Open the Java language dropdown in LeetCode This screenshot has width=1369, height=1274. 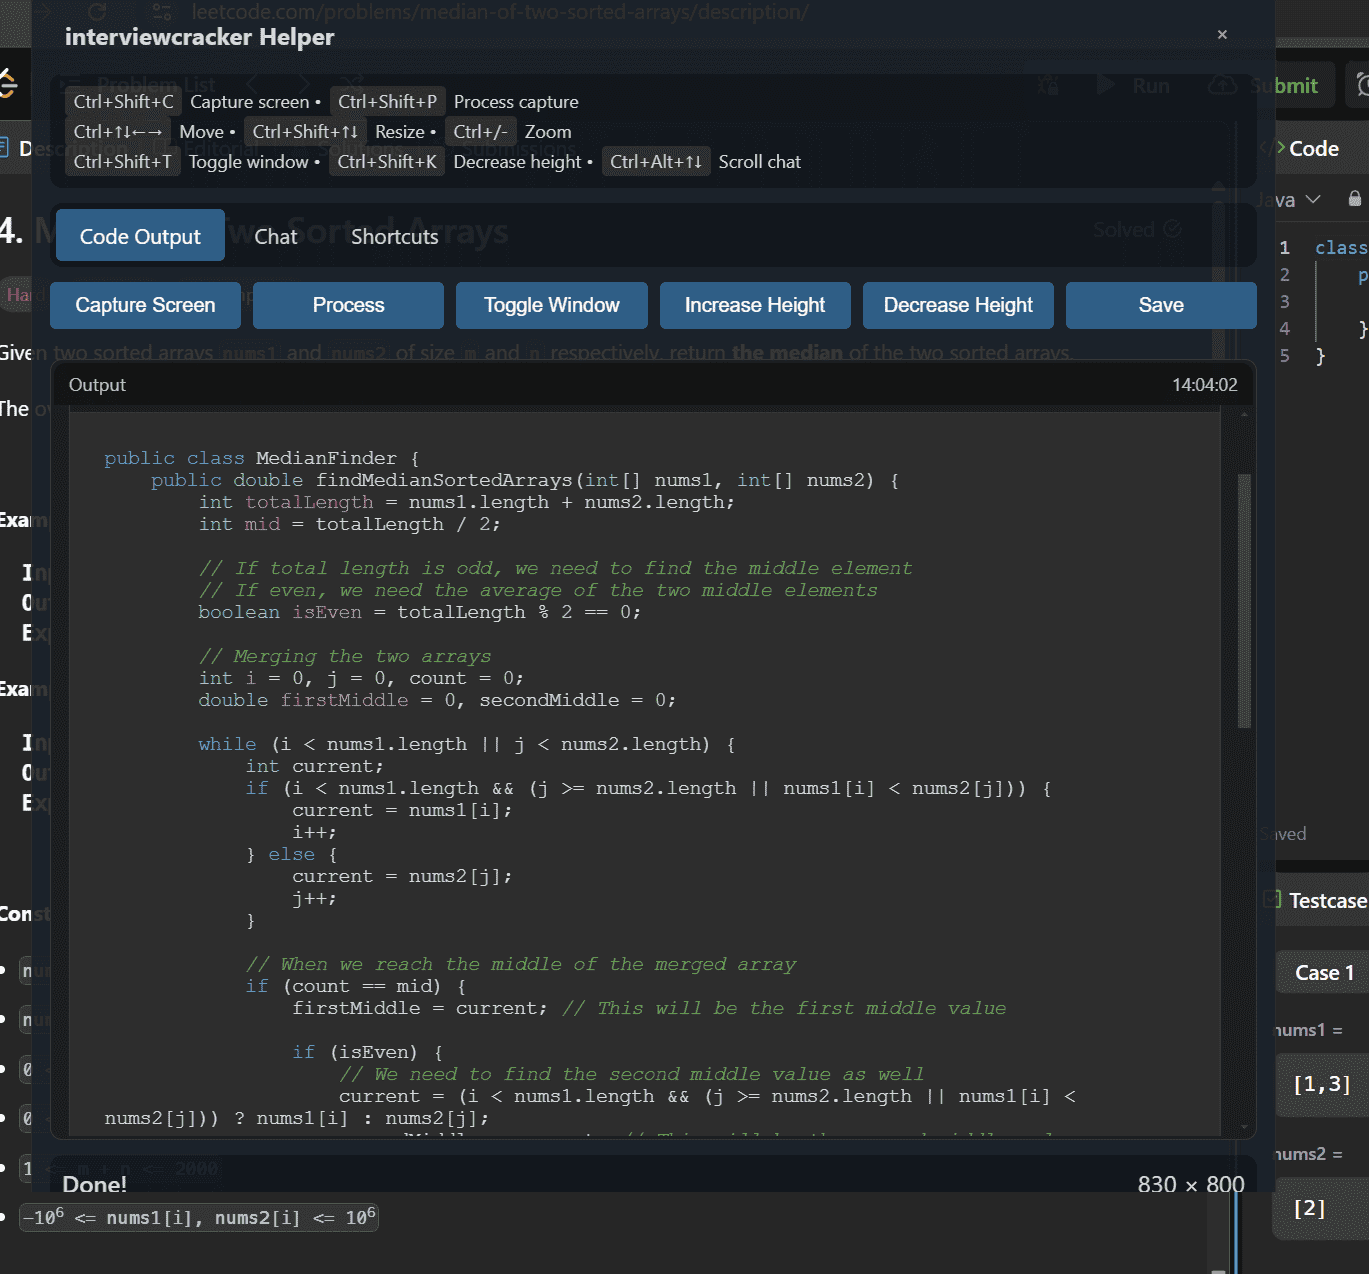click(x=1290, y=200)
